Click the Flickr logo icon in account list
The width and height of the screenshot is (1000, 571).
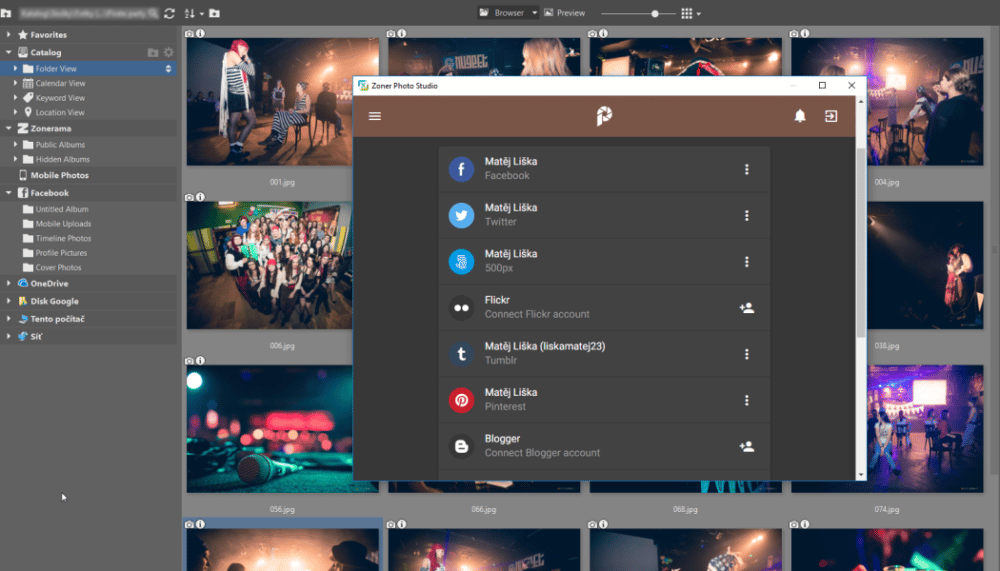click(x=461, y=308)
